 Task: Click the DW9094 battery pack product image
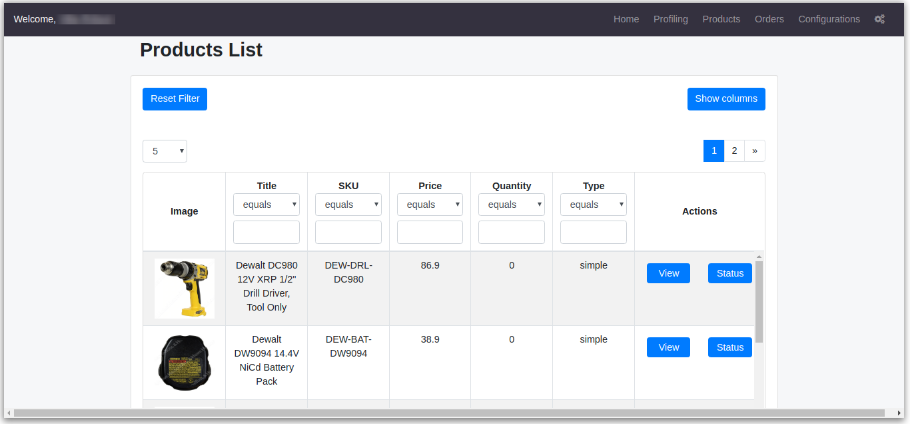tap(185, 363)
